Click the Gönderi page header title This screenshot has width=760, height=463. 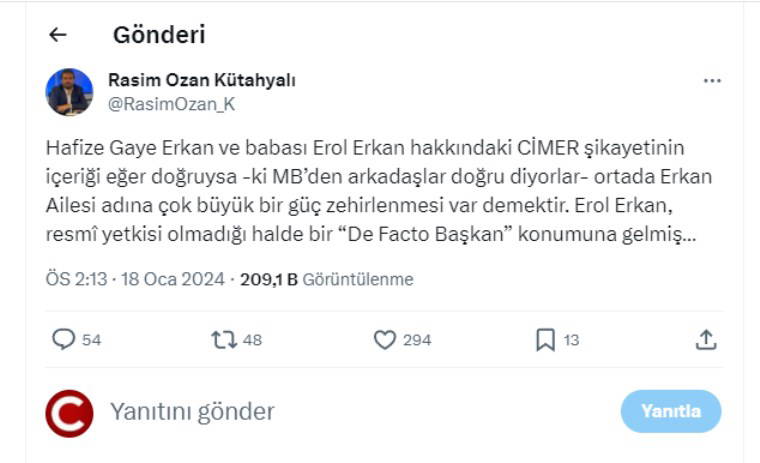pyautogui.click(x=159, y=35)
